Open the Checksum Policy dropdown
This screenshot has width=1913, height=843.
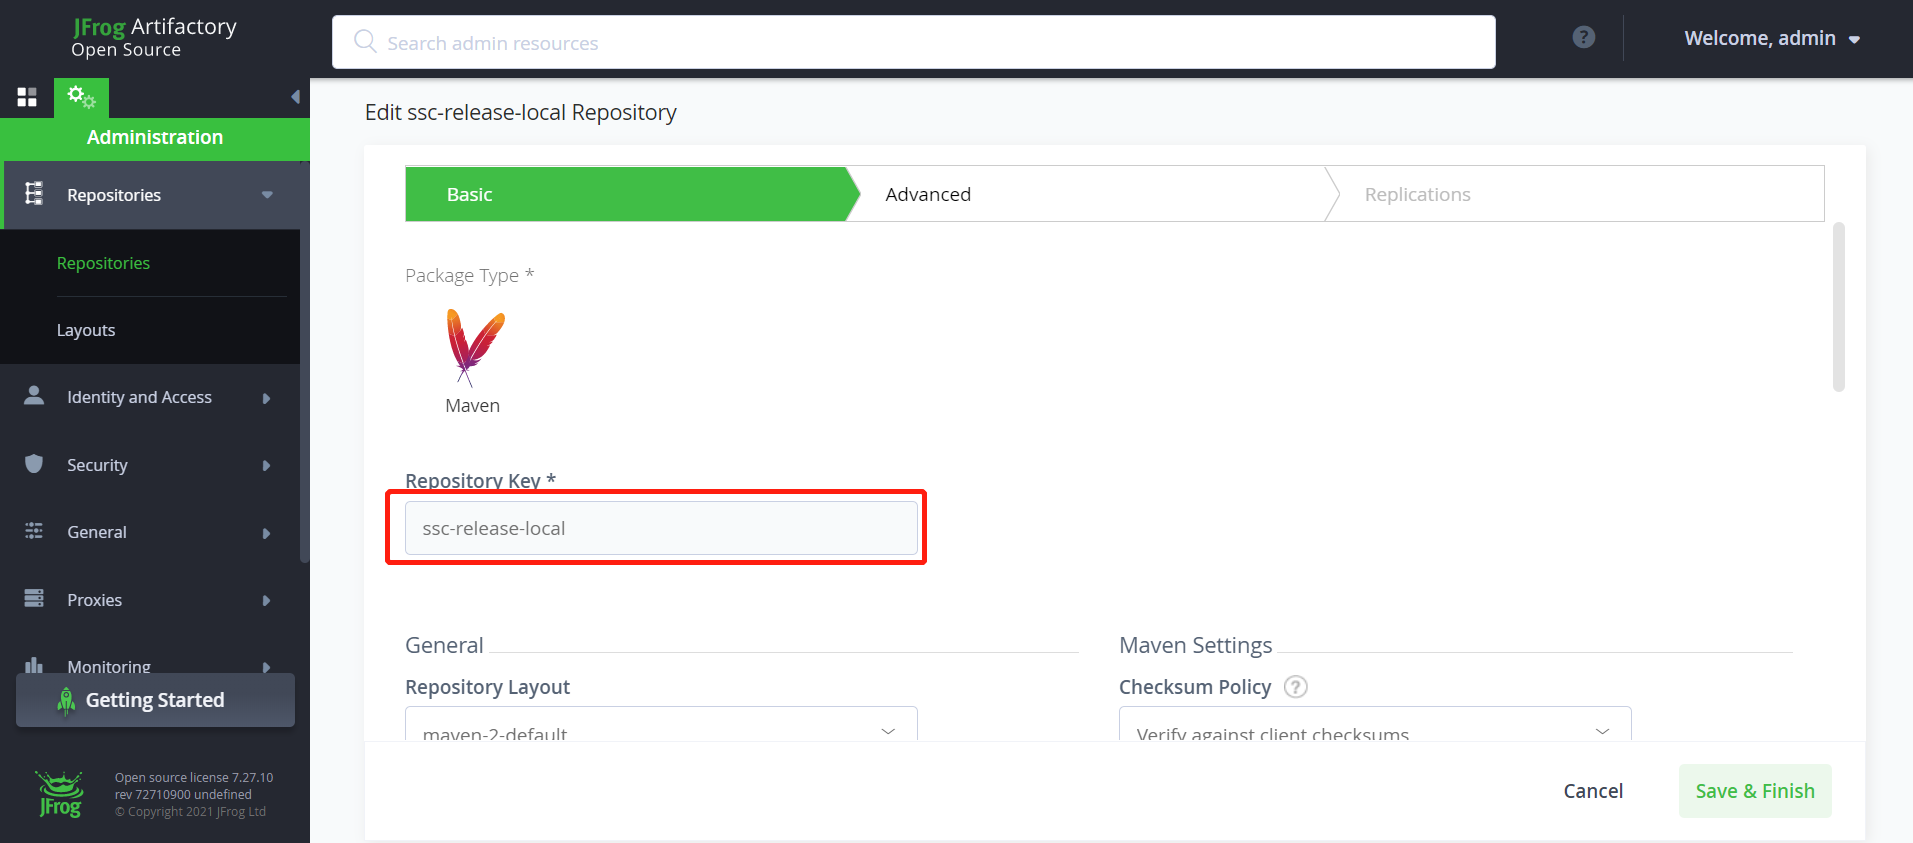[1375, 724]
